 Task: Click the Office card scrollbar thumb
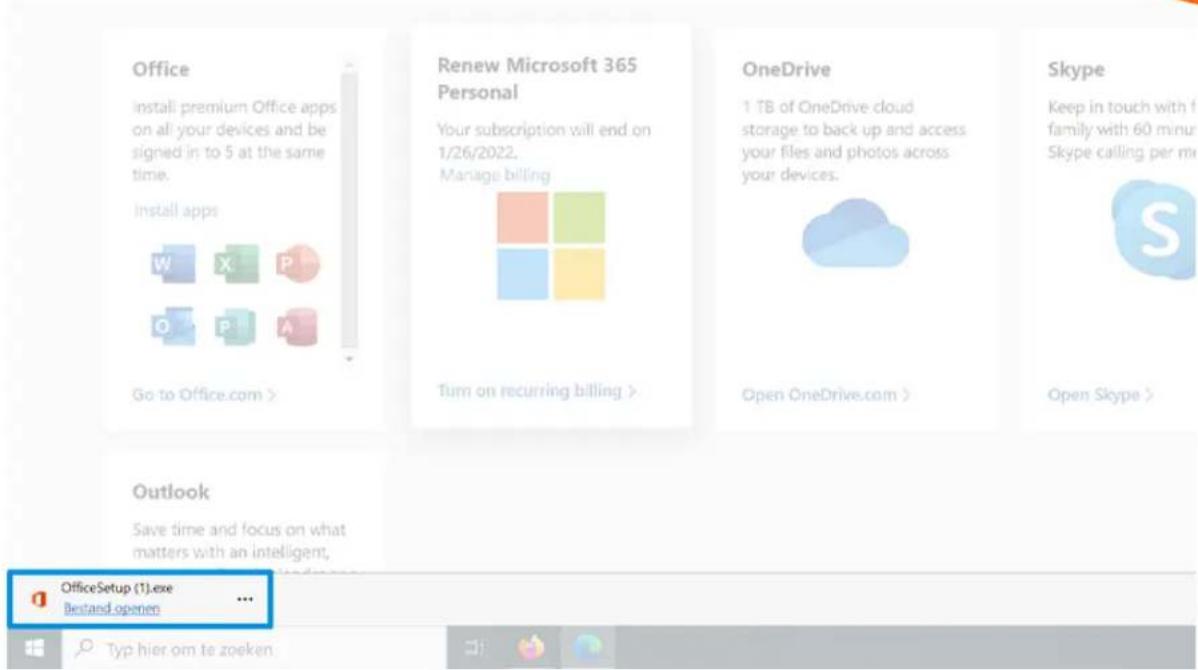349,209
